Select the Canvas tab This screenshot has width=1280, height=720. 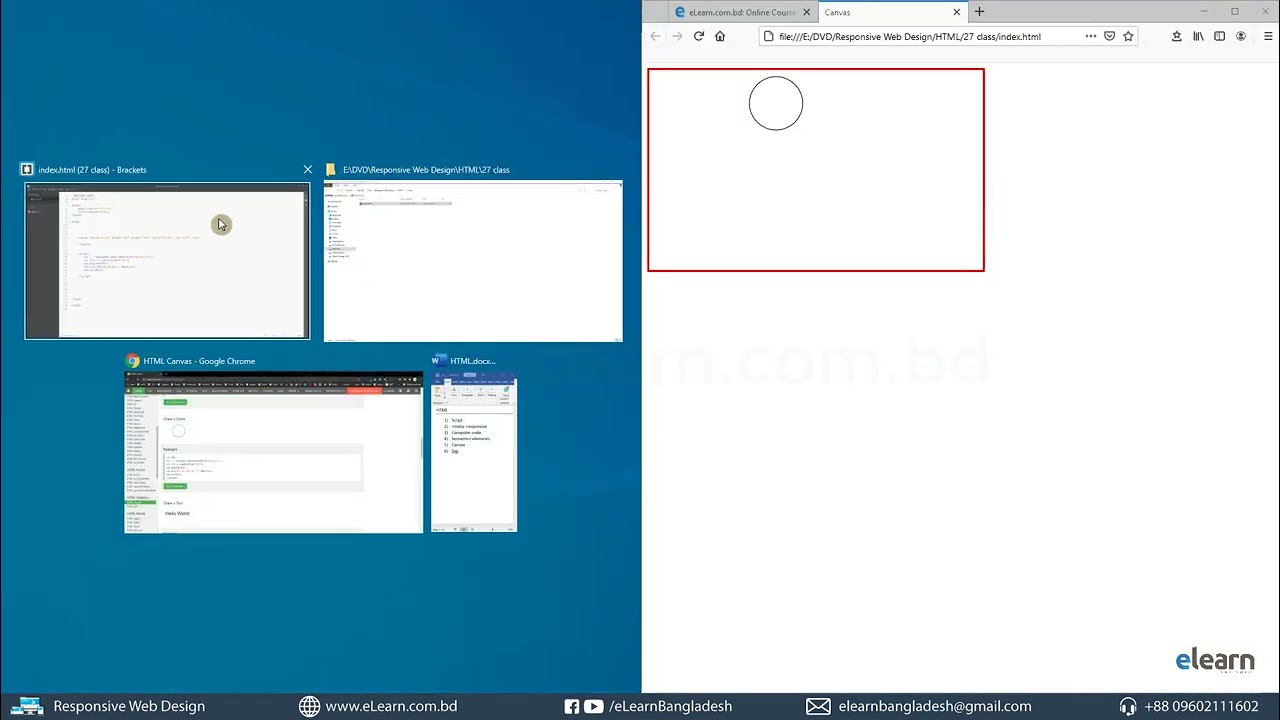[891, 12]
